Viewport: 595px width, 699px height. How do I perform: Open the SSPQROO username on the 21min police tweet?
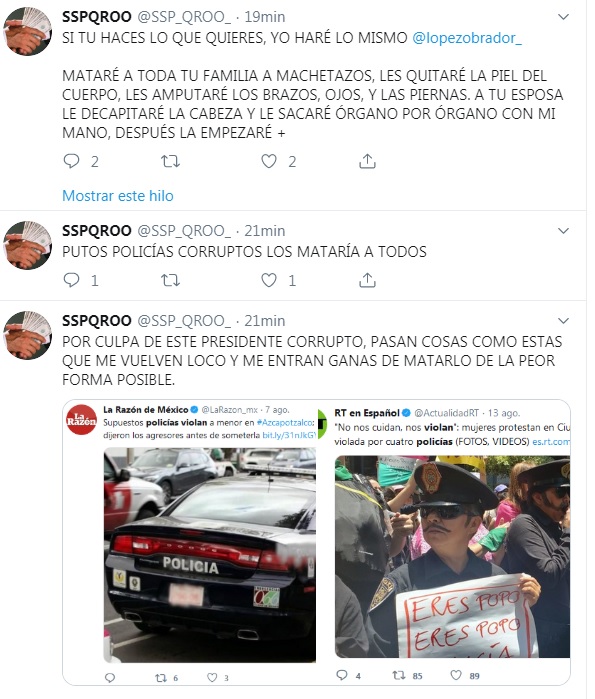(97, 230)
